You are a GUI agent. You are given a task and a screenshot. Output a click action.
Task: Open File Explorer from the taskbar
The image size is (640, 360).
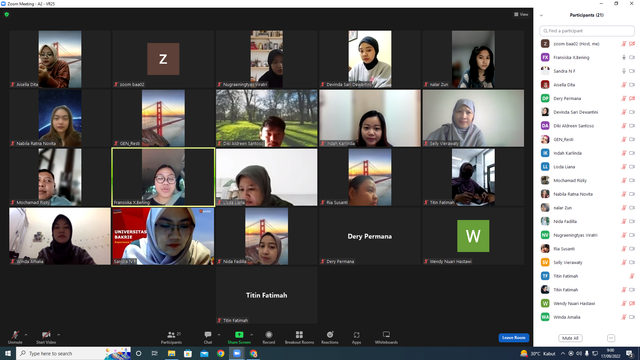pyautogui.click(x=171, y=353)
